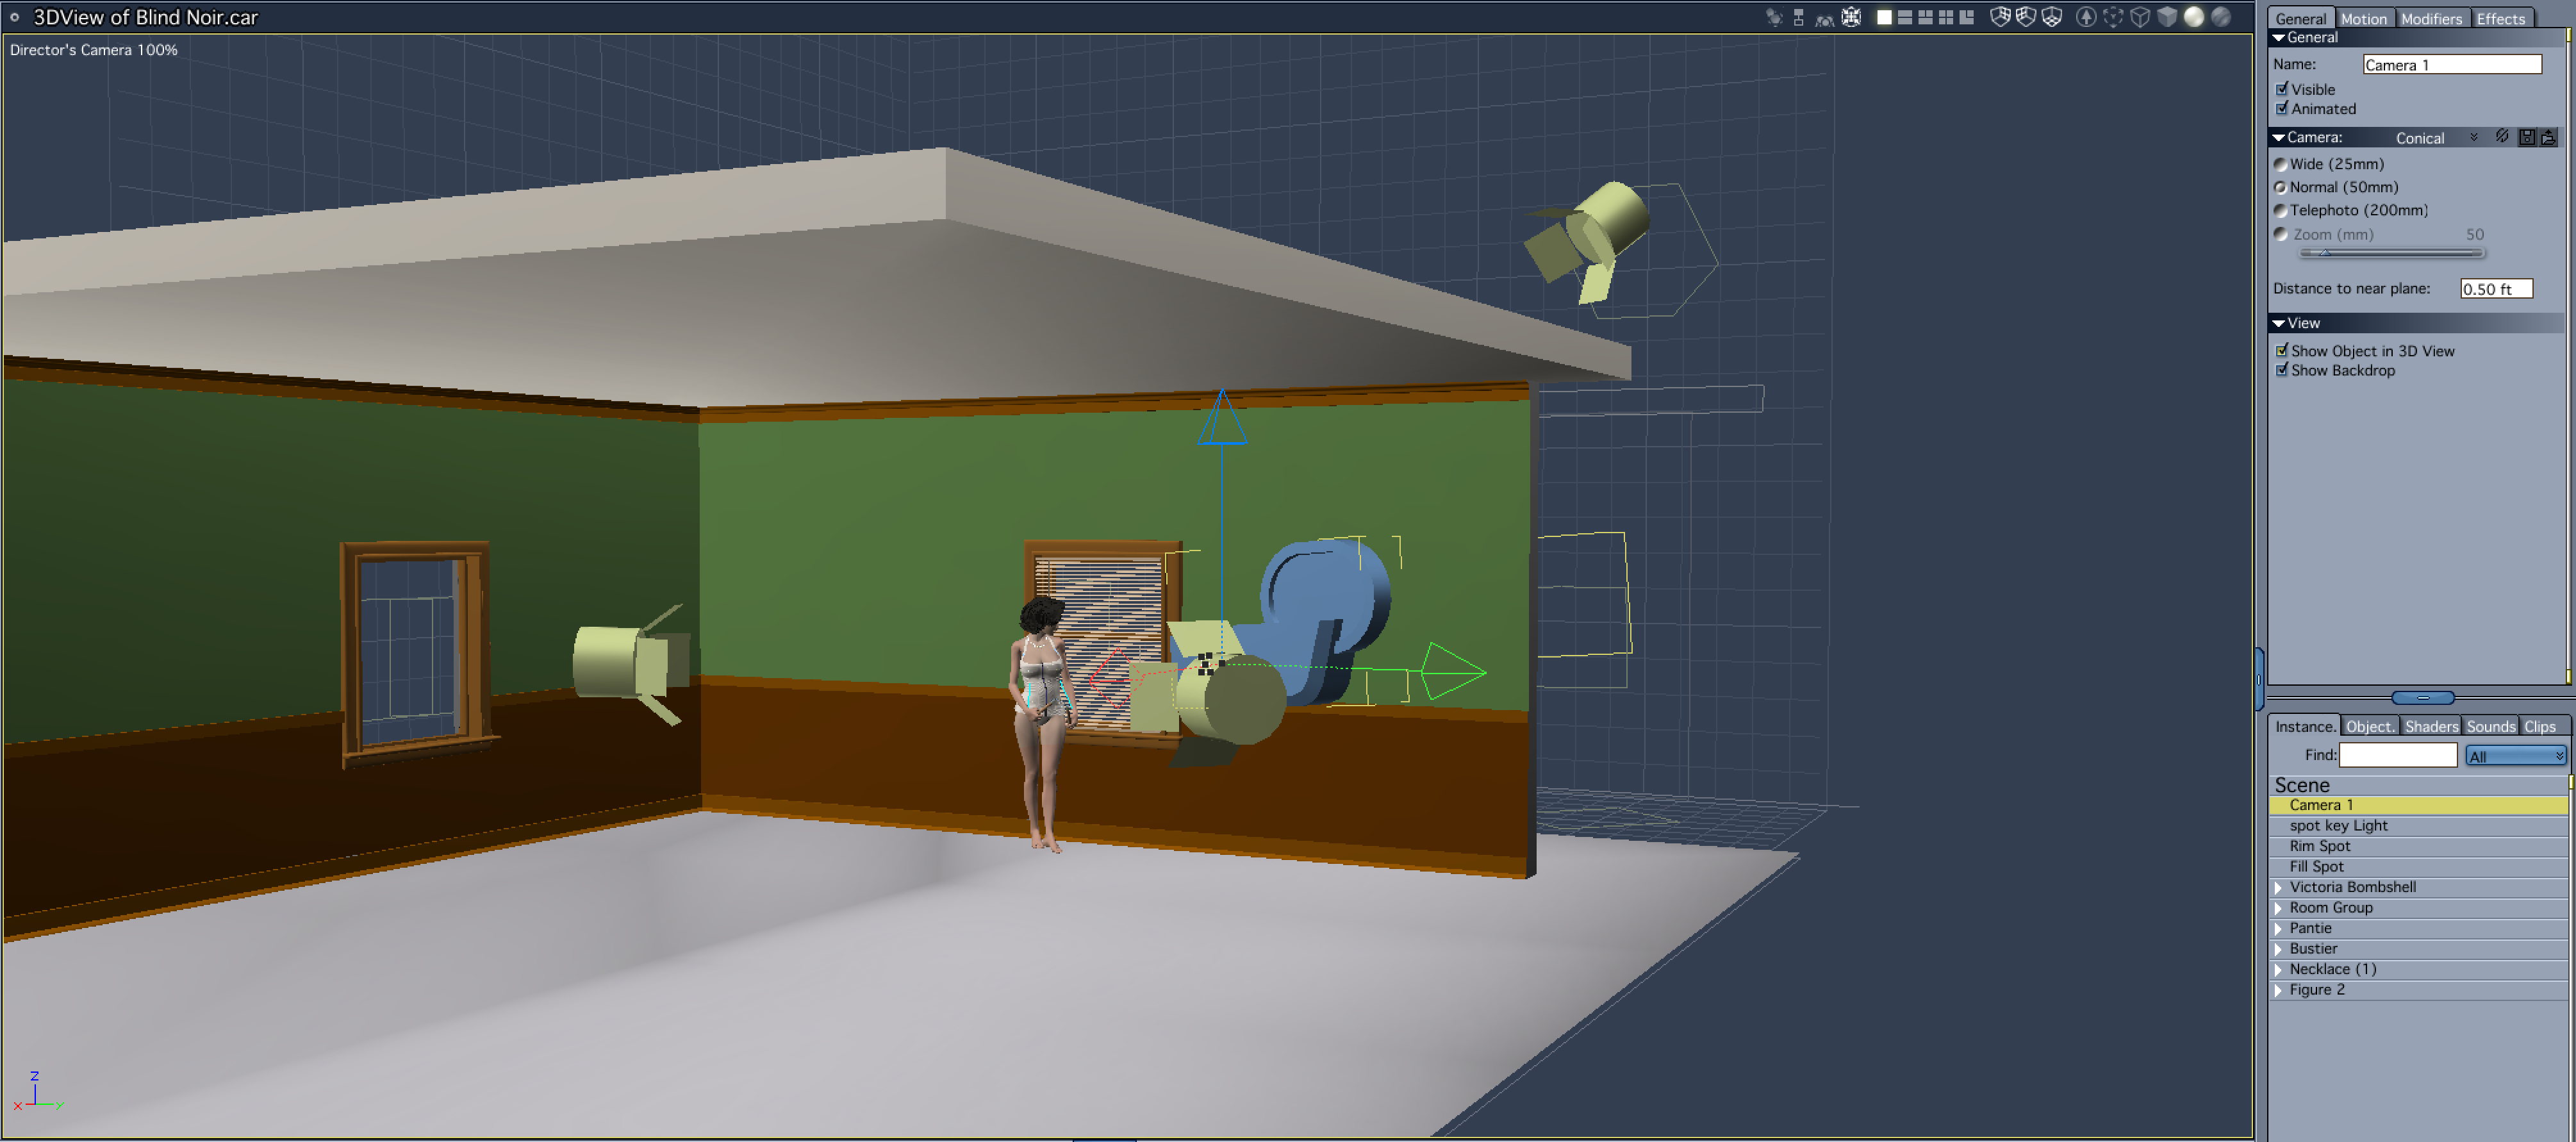Collapse the View section triangle
The image size is (2576, 1142).
pyautogui.click(x=2279, y=323)
